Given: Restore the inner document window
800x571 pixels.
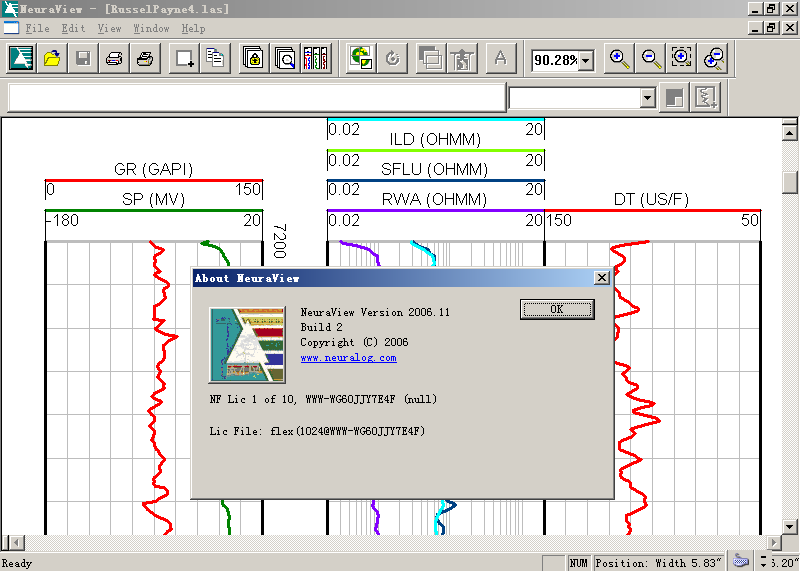Looking at the screenshot, I should [772, 28].
